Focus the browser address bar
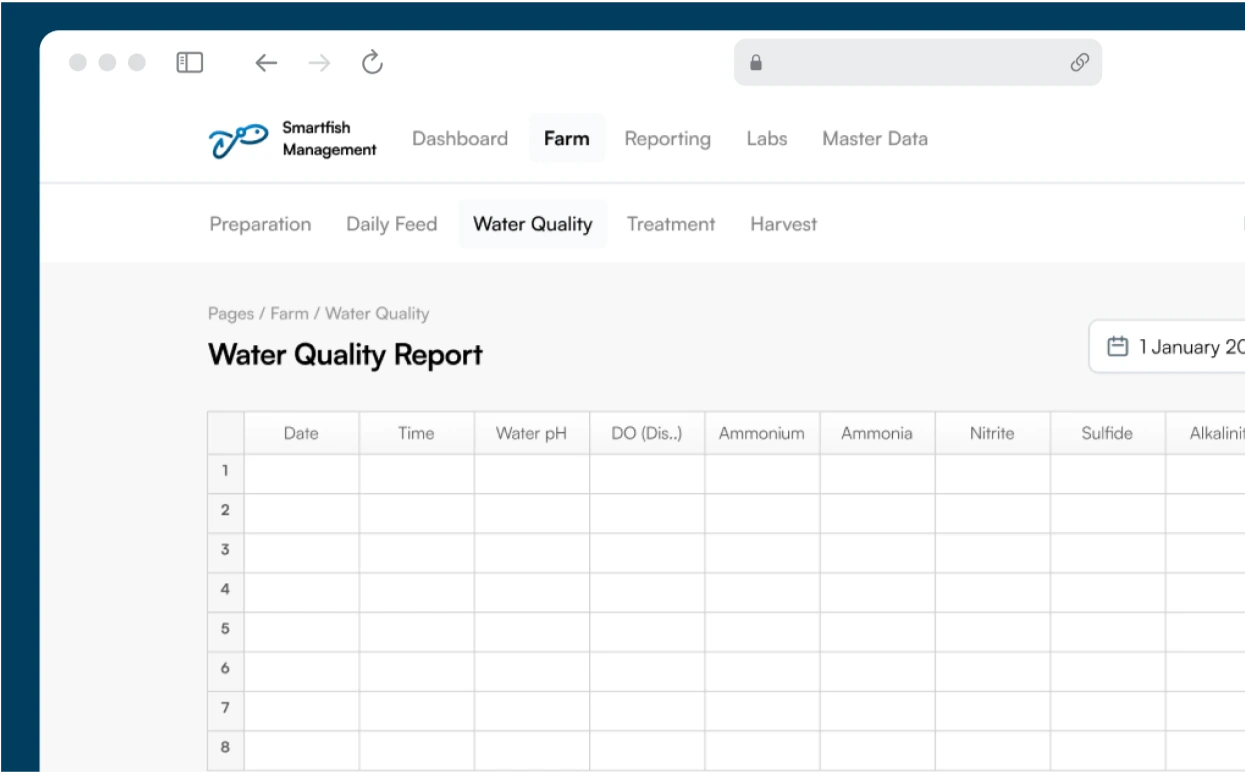 tap(918, 62)
